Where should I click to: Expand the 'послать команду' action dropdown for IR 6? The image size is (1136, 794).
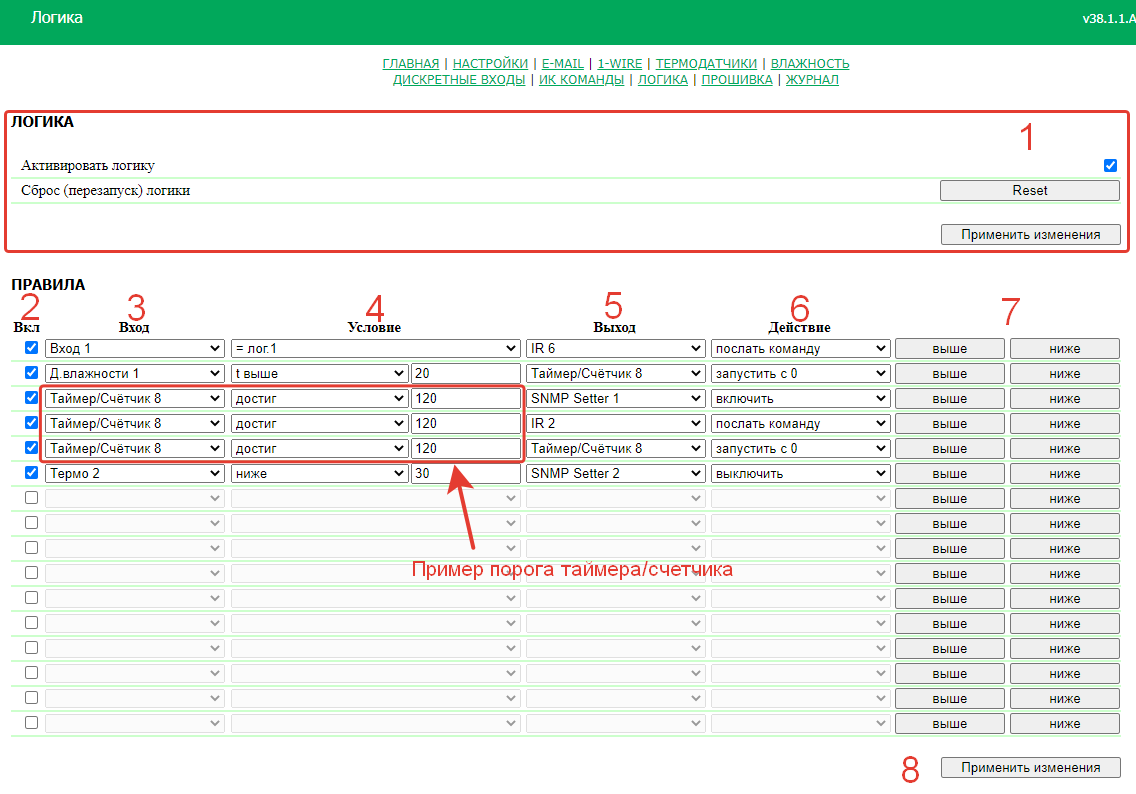[800, 348]
